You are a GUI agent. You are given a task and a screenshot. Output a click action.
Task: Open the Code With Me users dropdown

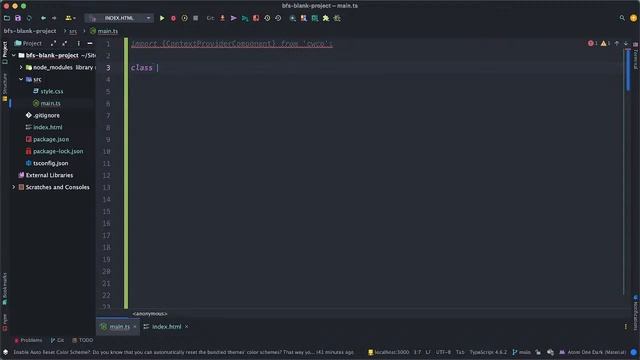pos(70,18)
